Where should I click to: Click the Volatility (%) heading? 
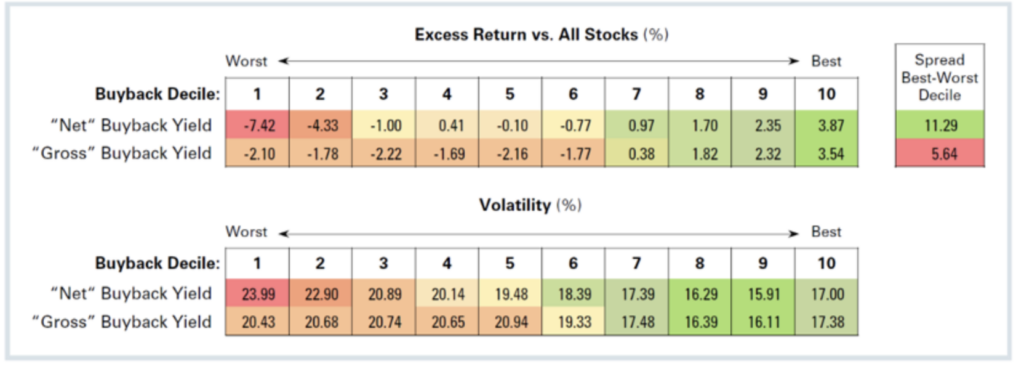coord(530,205)
